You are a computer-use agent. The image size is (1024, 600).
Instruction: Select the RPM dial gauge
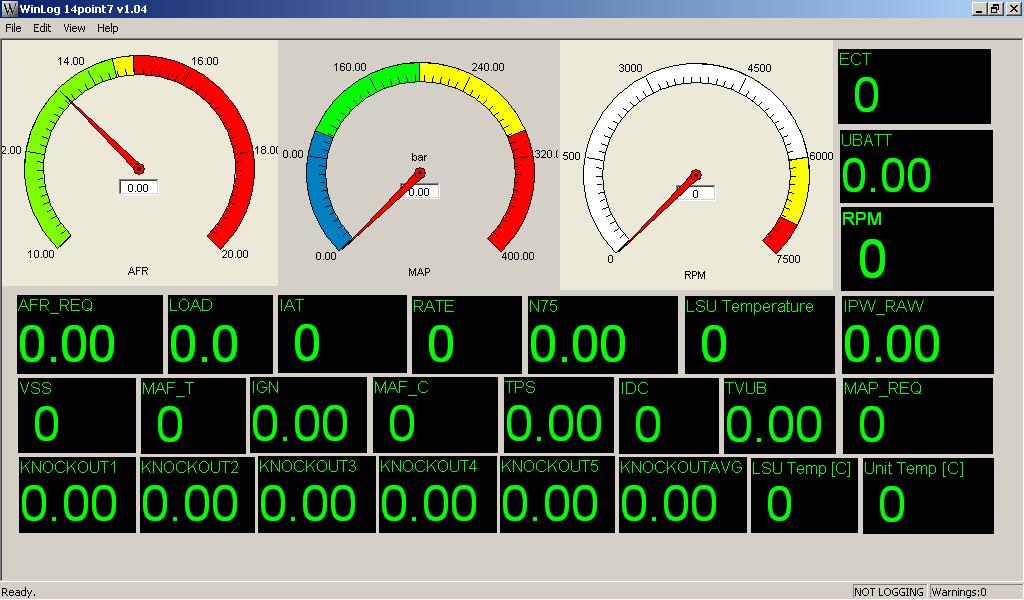[696, 165]
